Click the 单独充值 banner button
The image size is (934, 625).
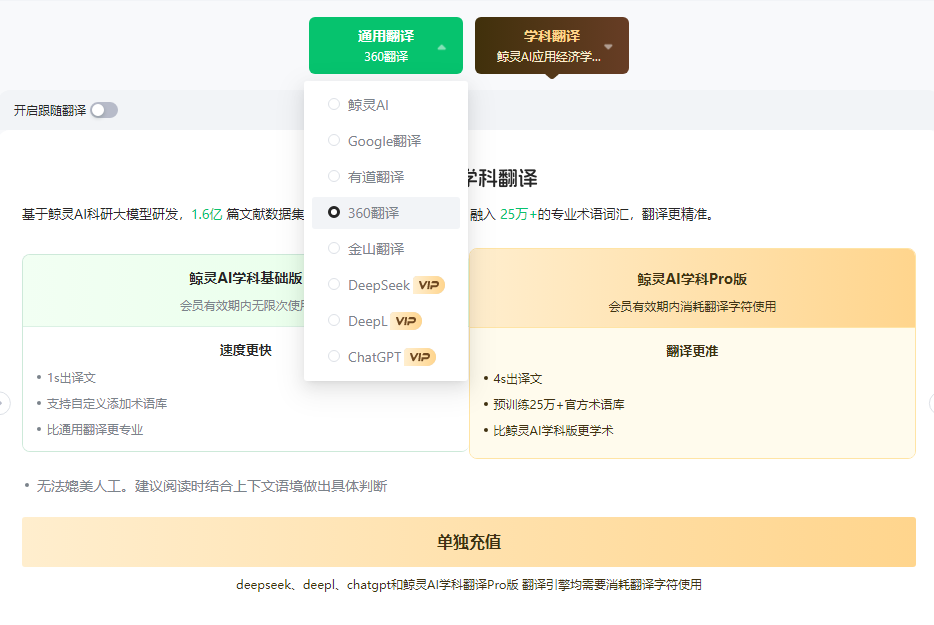tap(469, 542)
